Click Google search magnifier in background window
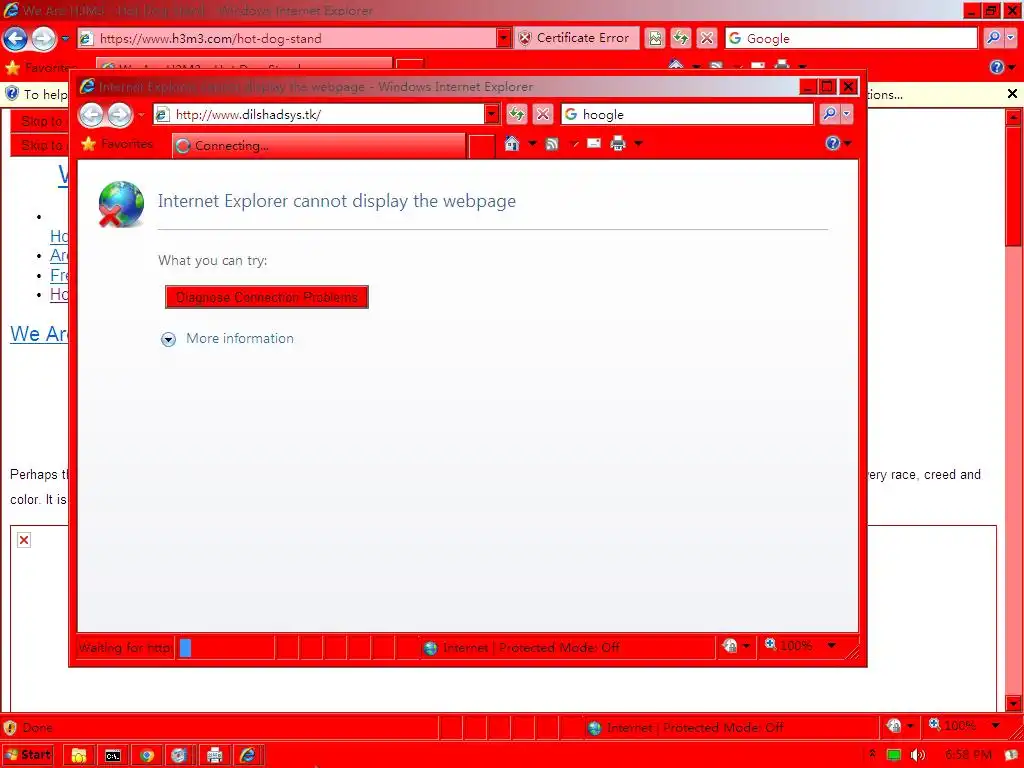The height and width of the screenshot is (768, 1024). [x=993, y=38]
